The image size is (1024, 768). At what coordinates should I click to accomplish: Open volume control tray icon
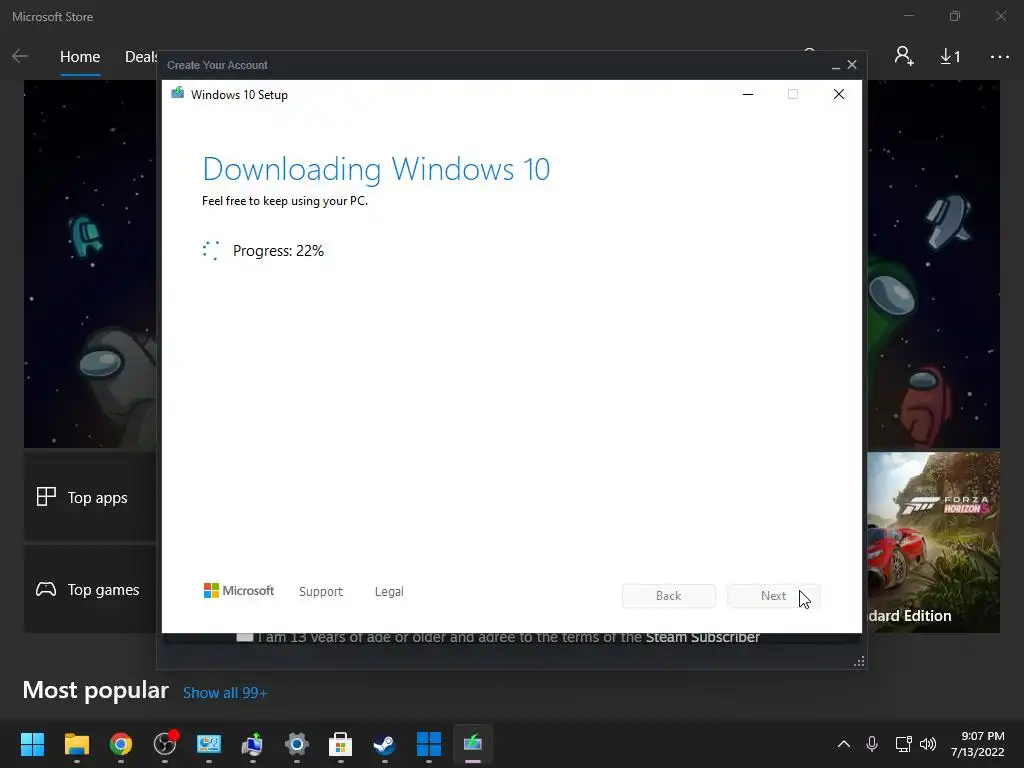click(x=927, y=744)
